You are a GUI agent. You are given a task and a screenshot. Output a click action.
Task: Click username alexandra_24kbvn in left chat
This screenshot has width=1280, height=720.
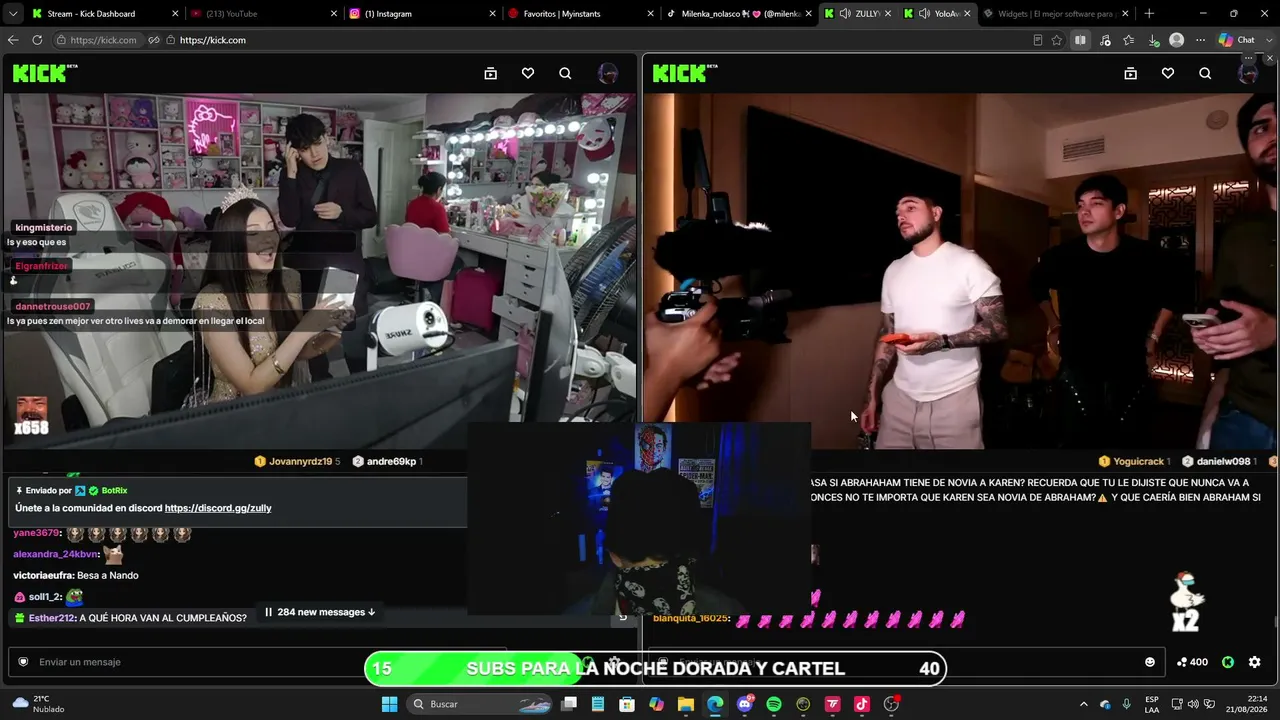coord(56,554)
